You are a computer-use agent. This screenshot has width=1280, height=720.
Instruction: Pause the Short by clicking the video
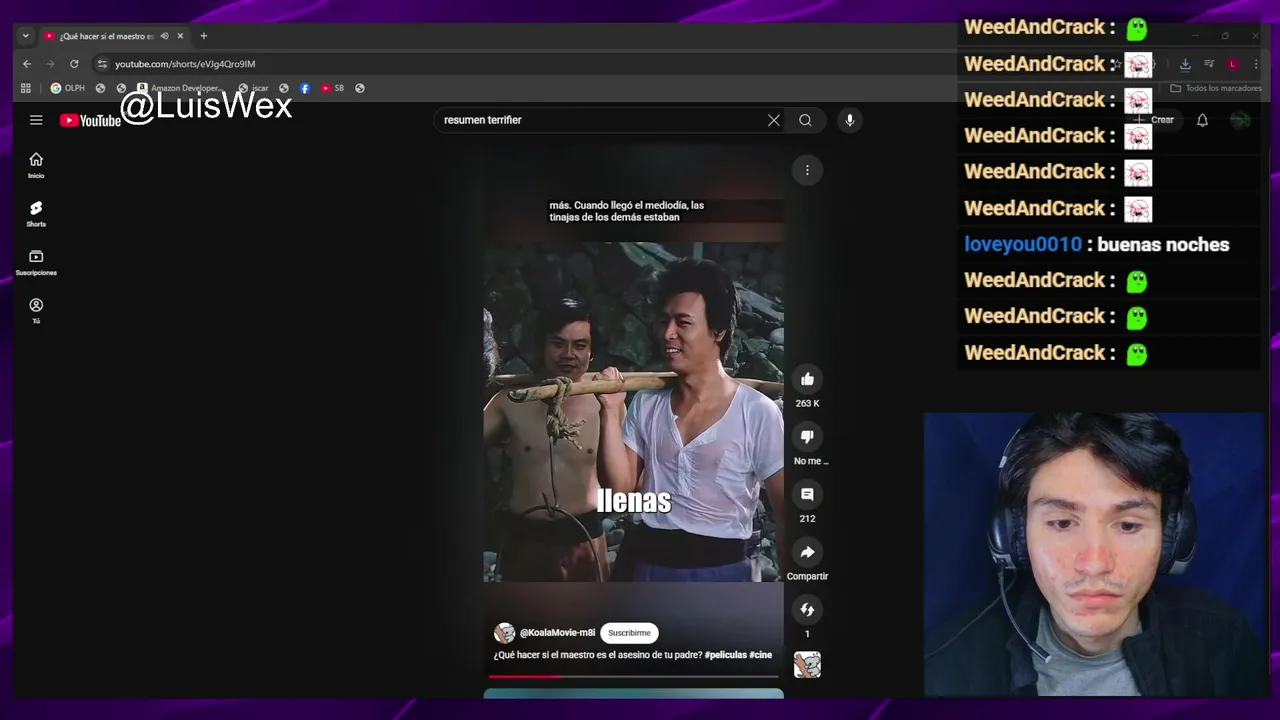(x=633, y=410)
